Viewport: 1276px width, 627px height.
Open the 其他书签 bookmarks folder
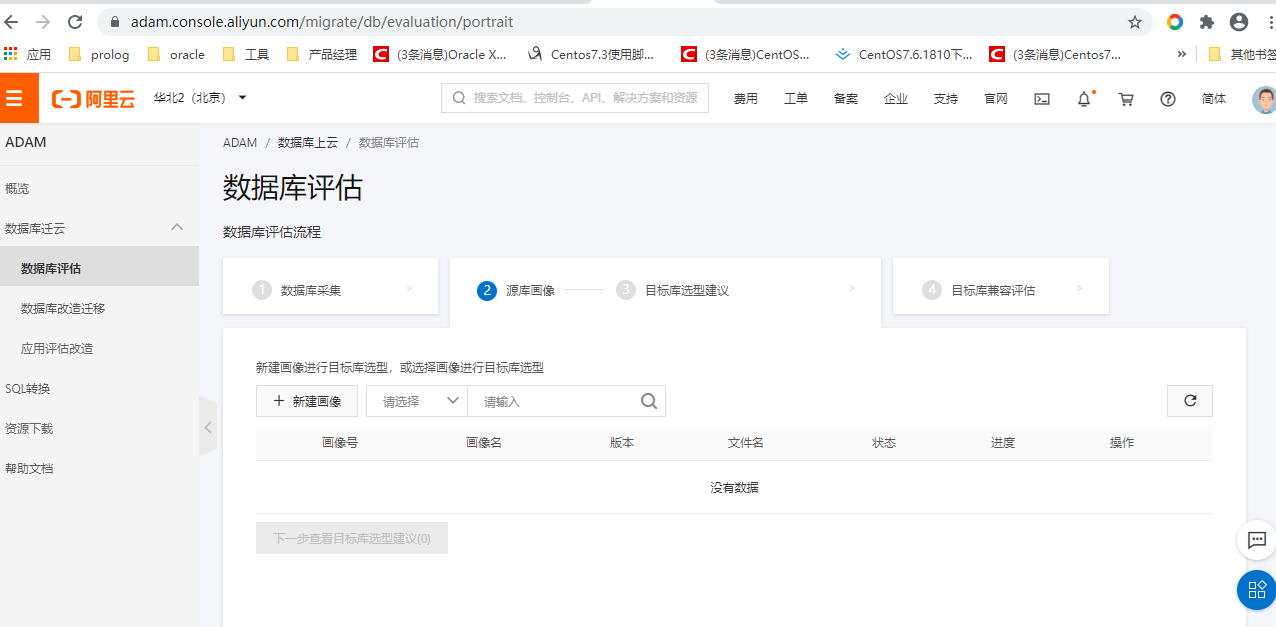click(1242, 55)
